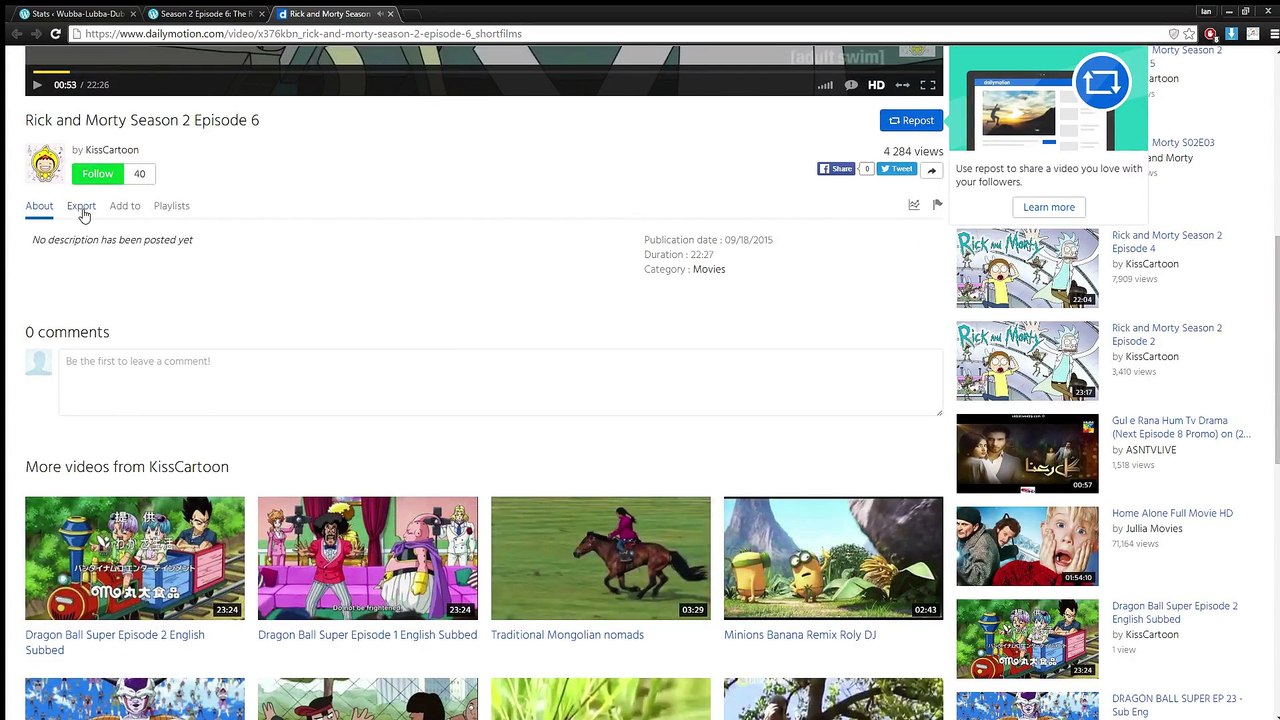This screenshot has height=720, width=1280.
Task: Adjust volume using the player volume bars
Action: coord(825,85)
